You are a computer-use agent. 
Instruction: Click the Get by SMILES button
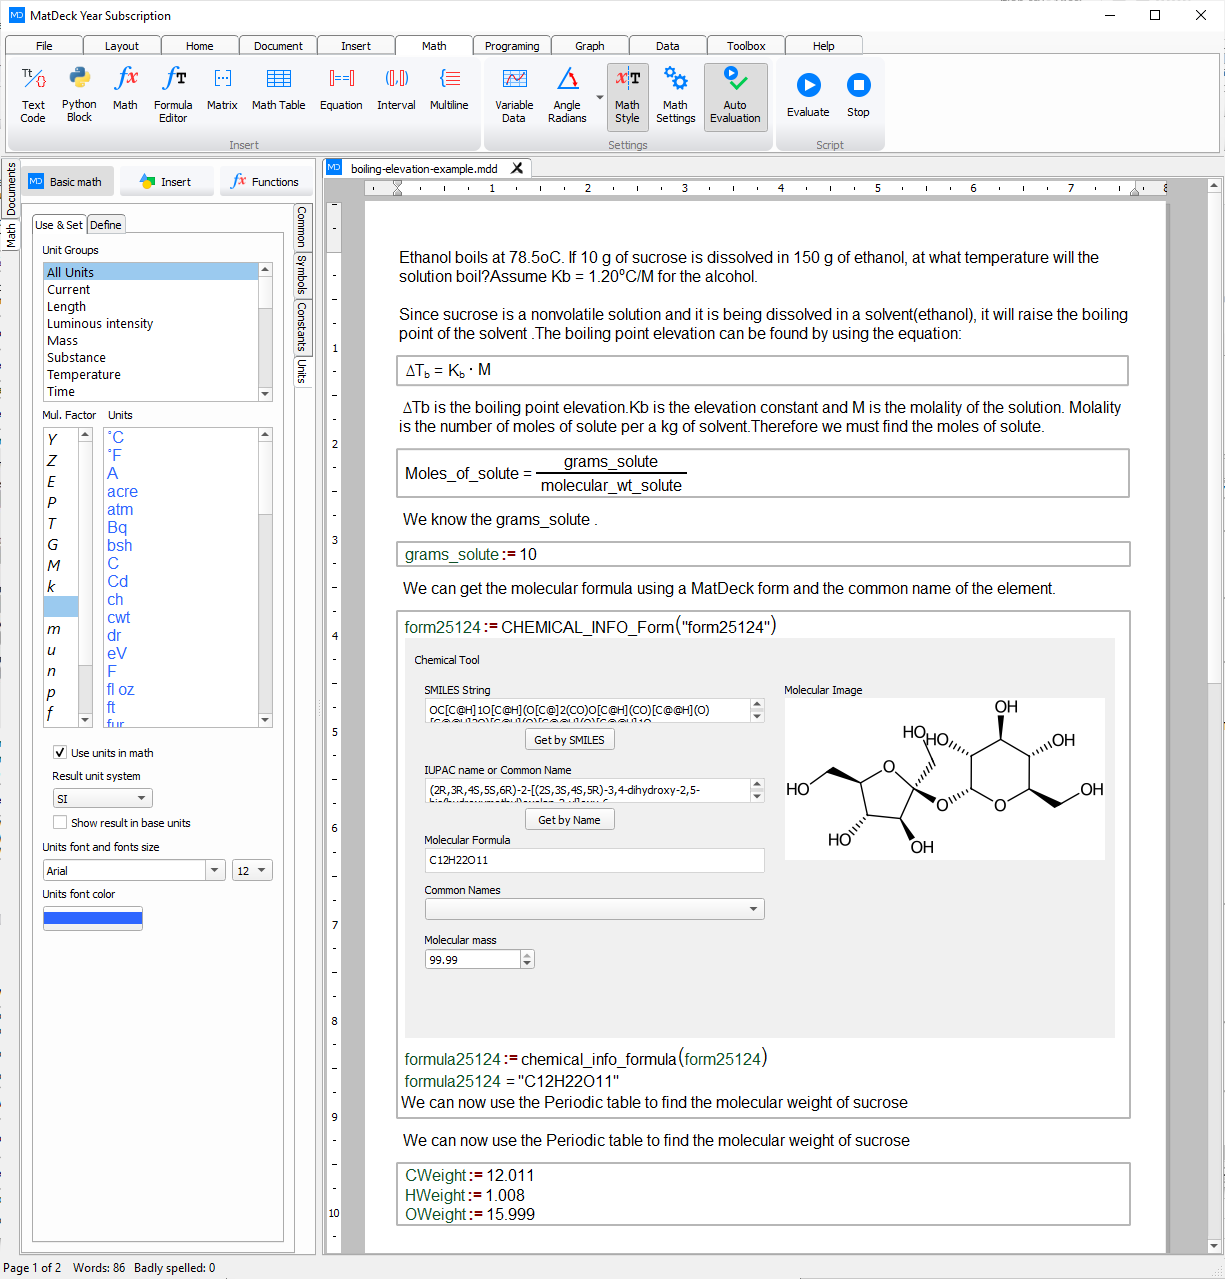pyautogui.click(x=569, y=740)
